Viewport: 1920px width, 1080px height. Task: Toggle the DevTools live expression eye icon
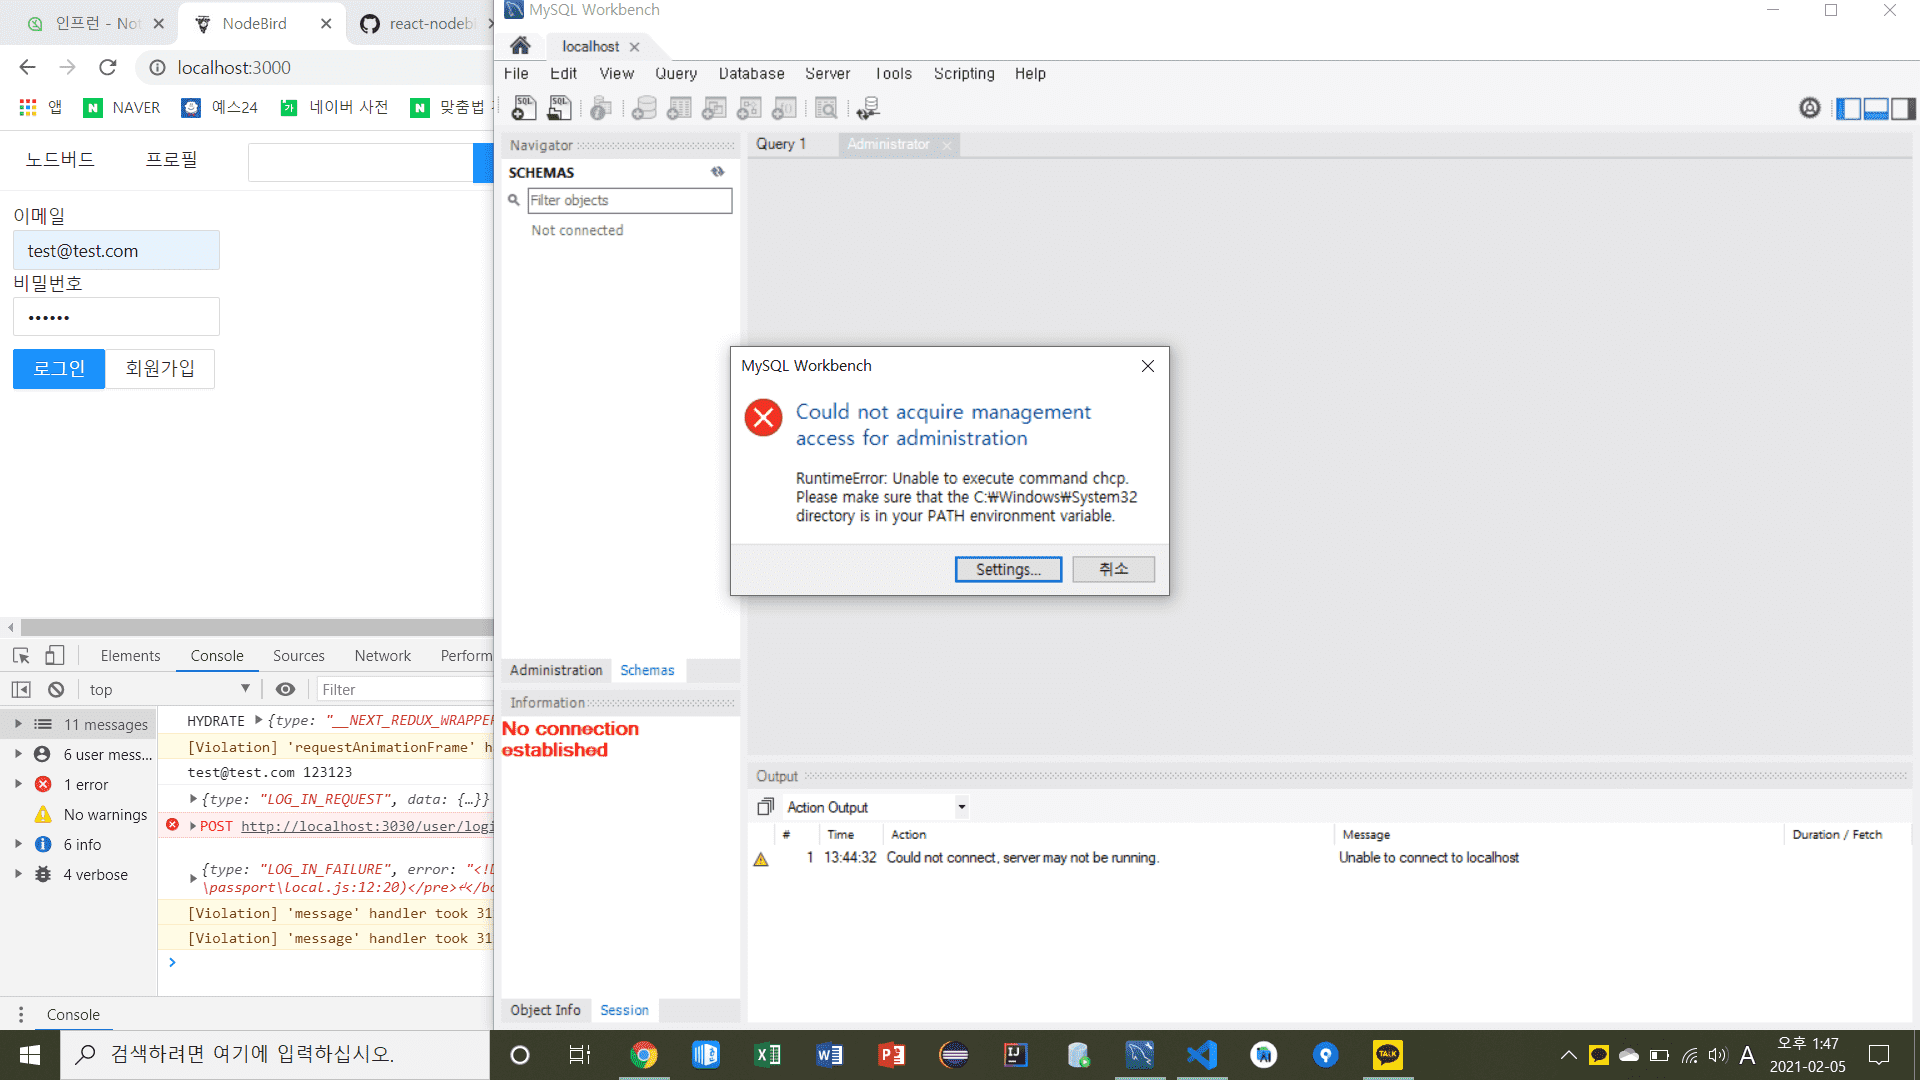point(285,689)
